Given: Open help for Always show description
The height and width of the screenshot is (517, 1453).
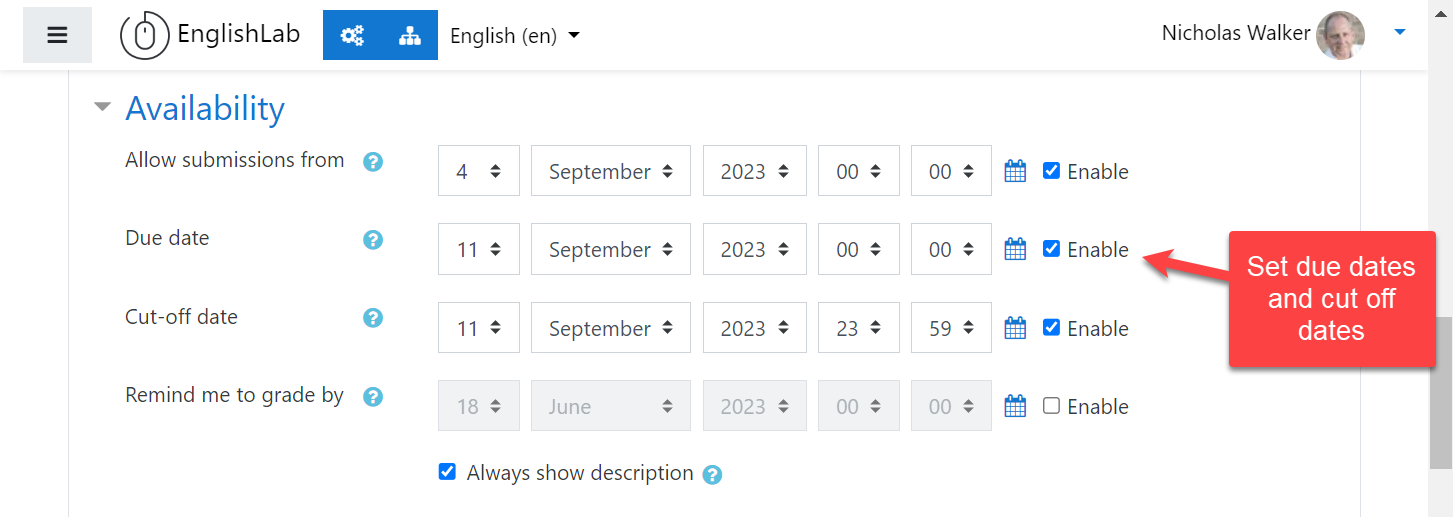Looking at the screenshot, I should click(712, 475).
